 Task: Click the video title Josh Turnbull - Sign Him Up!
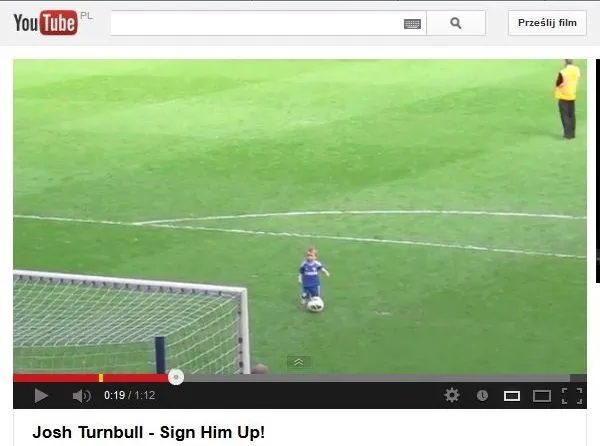pyautogui.click(x=148, y=432)
